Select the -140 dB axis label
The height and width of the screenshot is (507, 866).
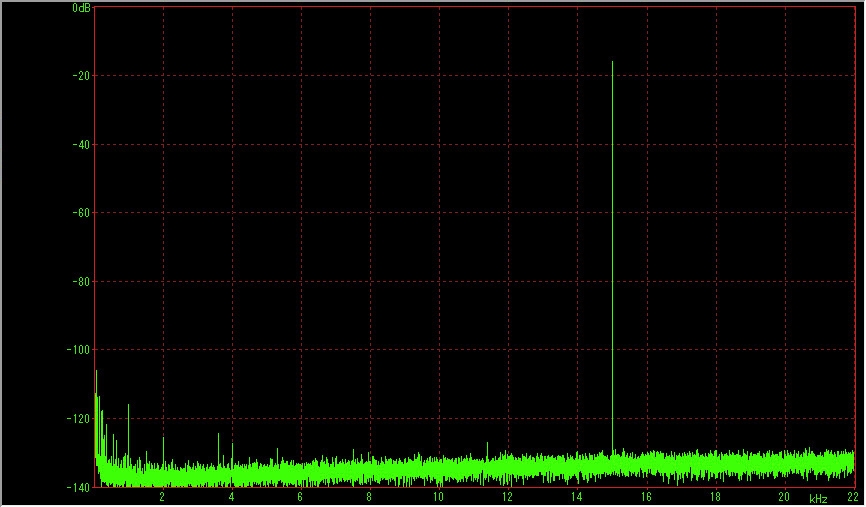(80, 487)
